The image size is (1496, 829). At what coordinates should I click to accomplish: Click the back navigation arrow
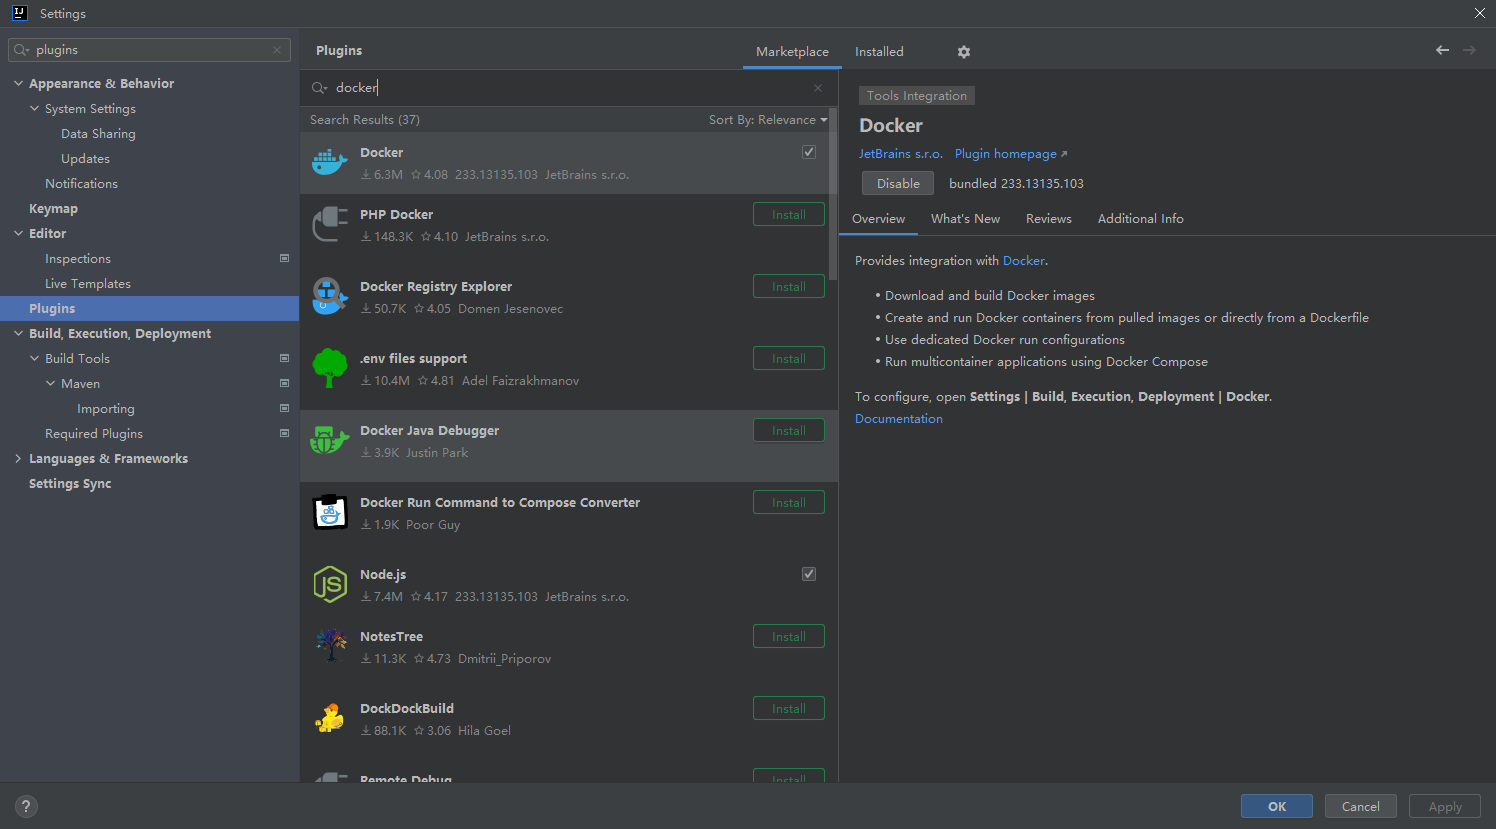tap(1442, 50)
